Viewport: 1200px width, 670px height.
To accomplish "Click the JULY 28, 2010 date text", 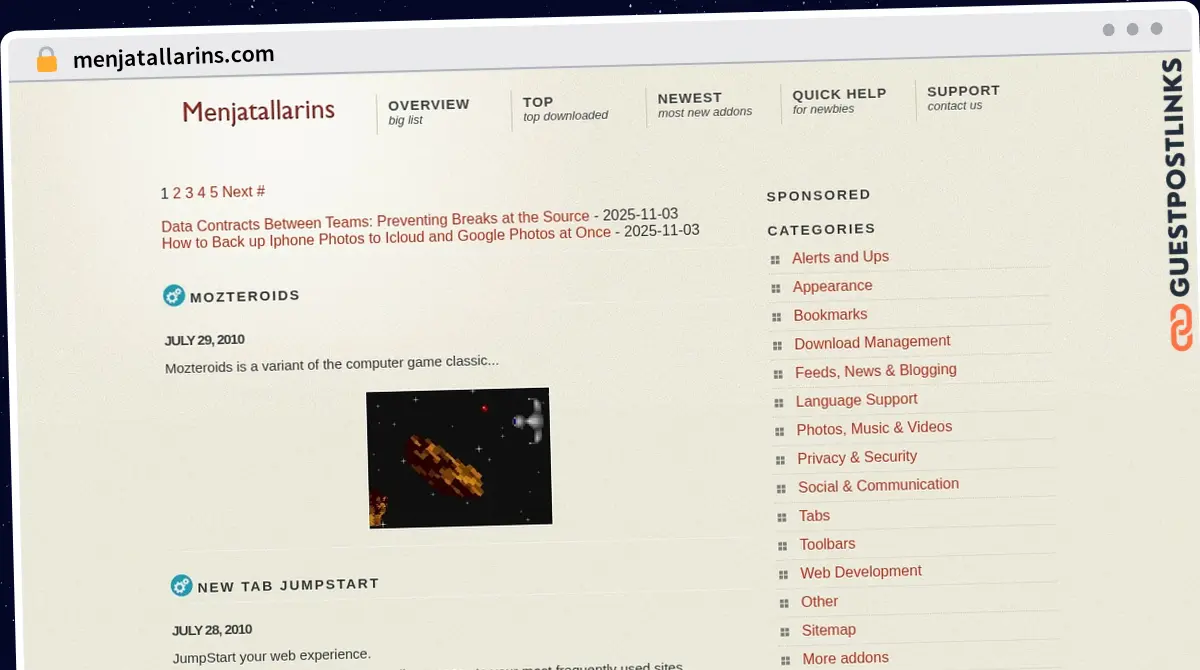I will coord(212,630).
